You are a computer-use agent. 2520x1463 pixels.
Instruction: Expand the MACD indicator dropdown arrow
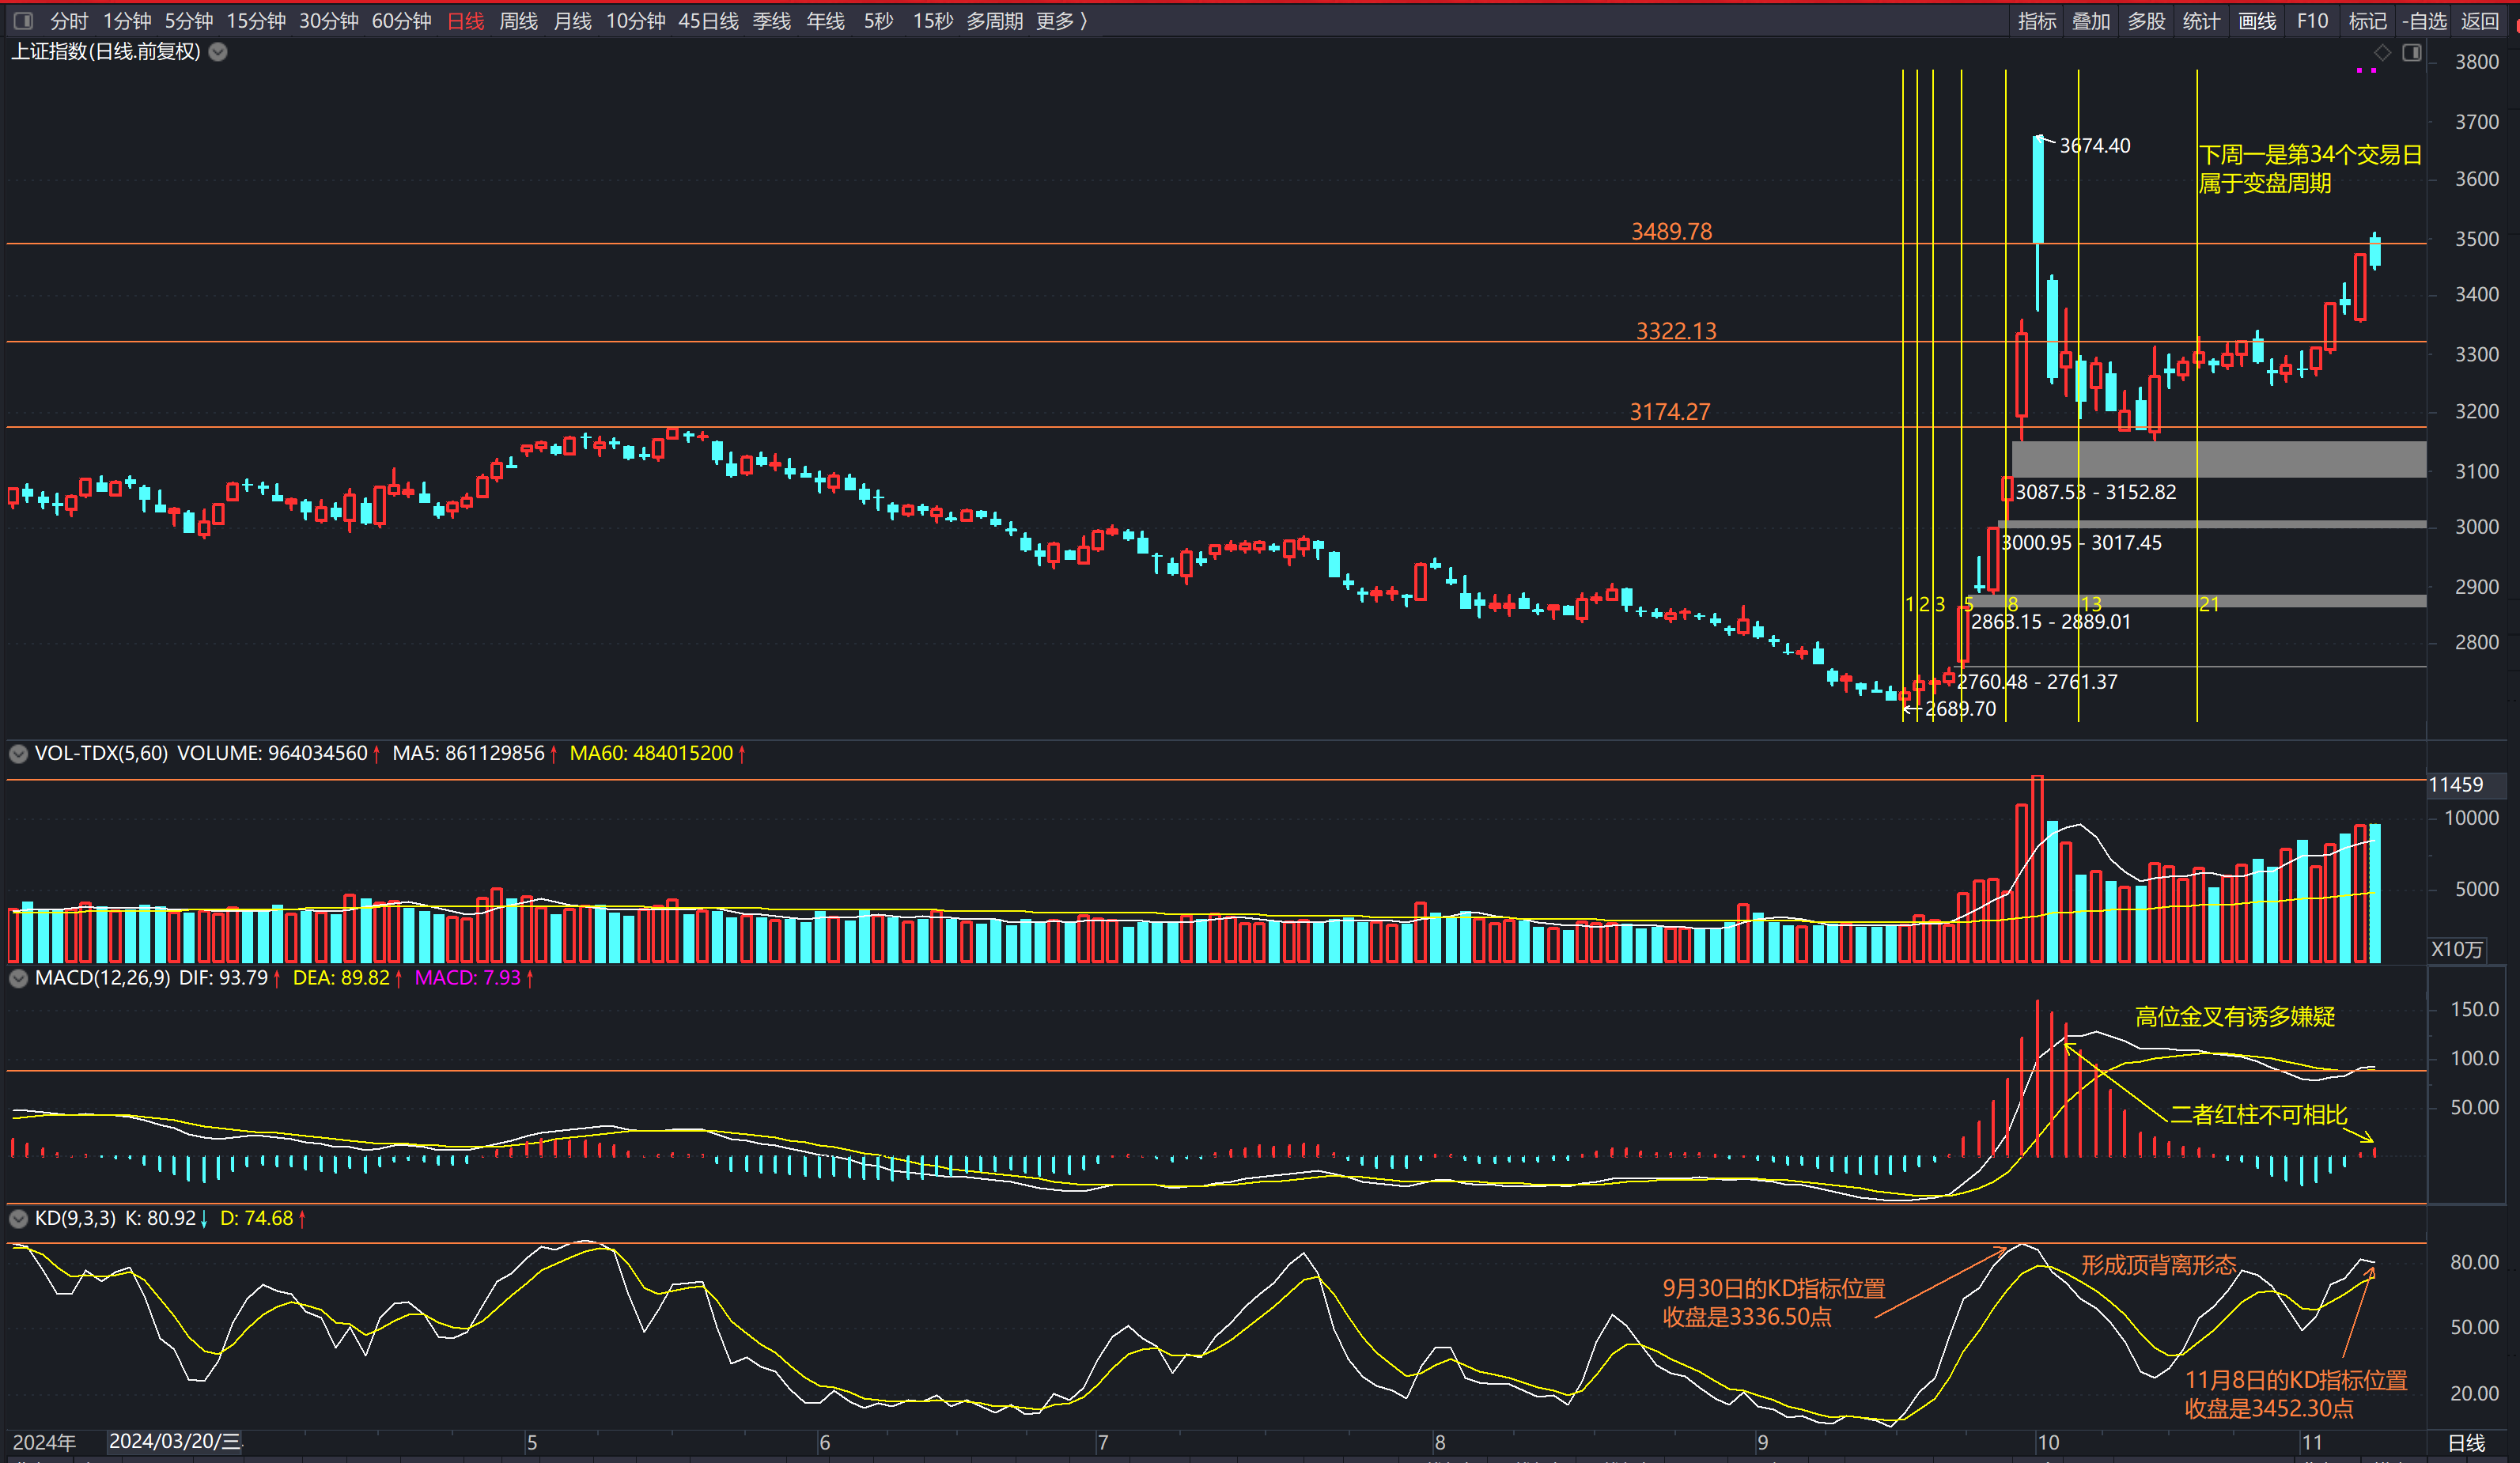18,978
